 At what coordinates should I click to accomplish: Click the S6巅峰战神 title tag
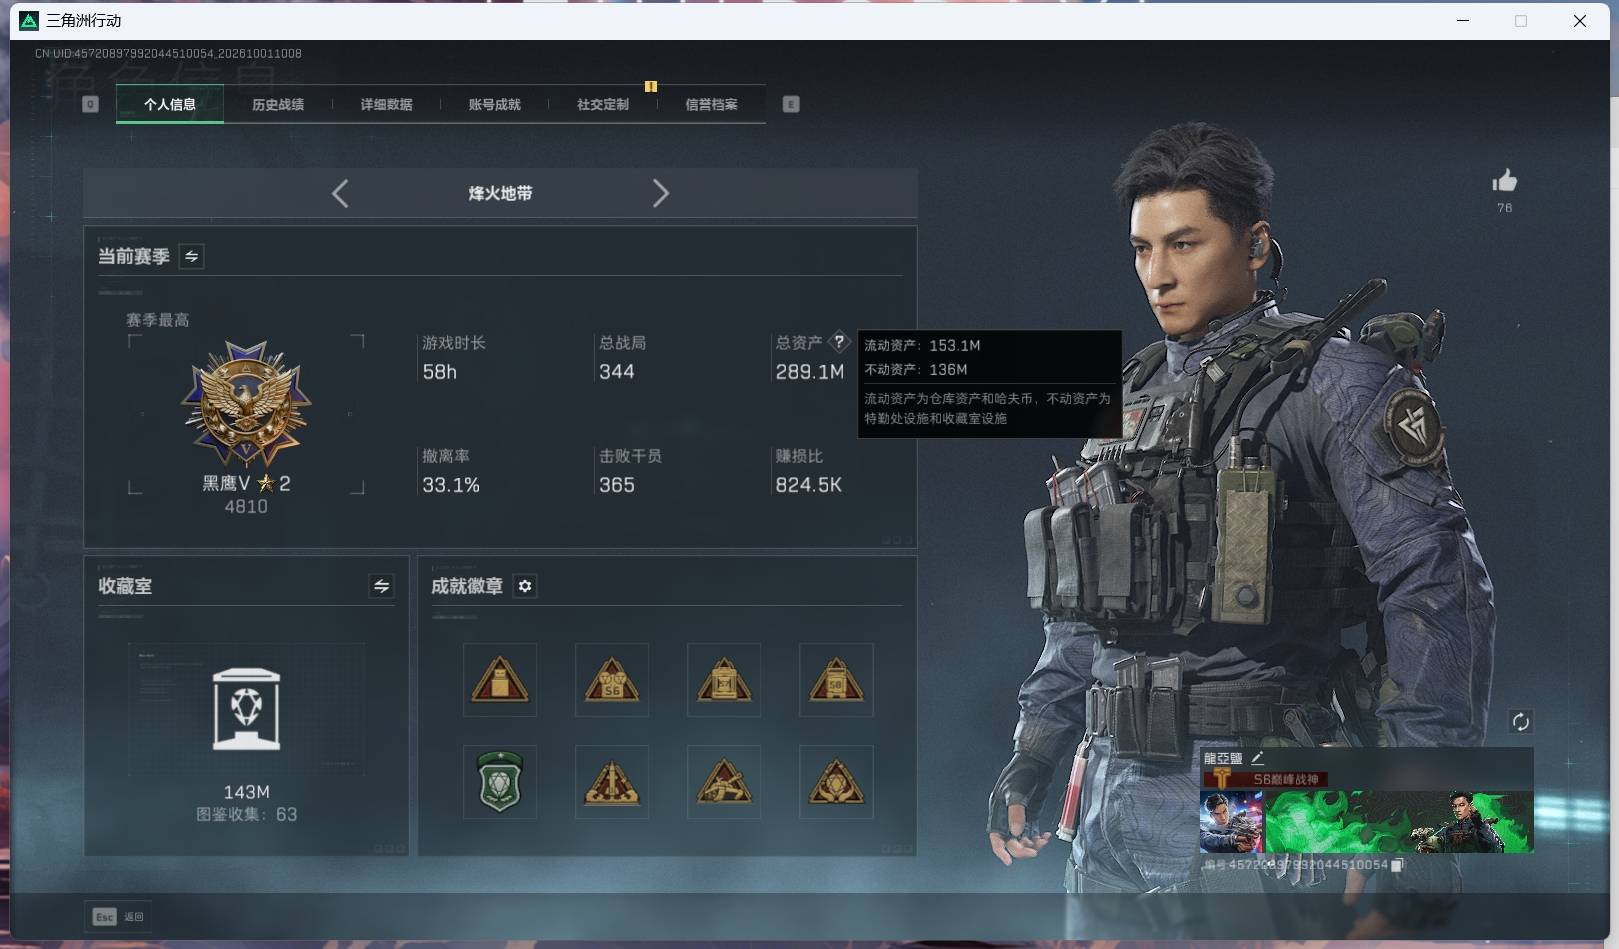(x=1265, y=779)
